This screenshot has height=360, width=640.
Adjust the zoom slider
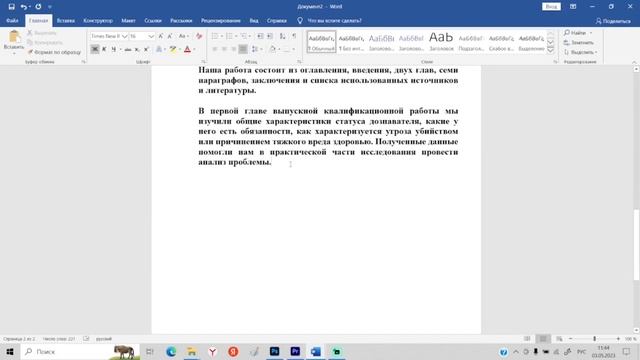(x=594, y=339)
